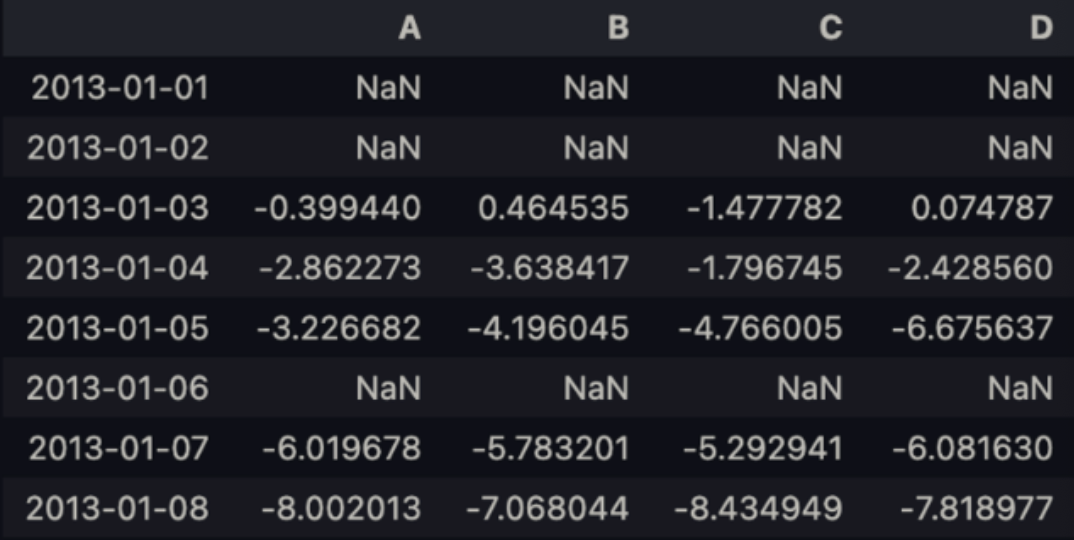This screenshot has height=540, width=1074.
Task: Select row index 2013-01-03
Action: coord(118,208)
